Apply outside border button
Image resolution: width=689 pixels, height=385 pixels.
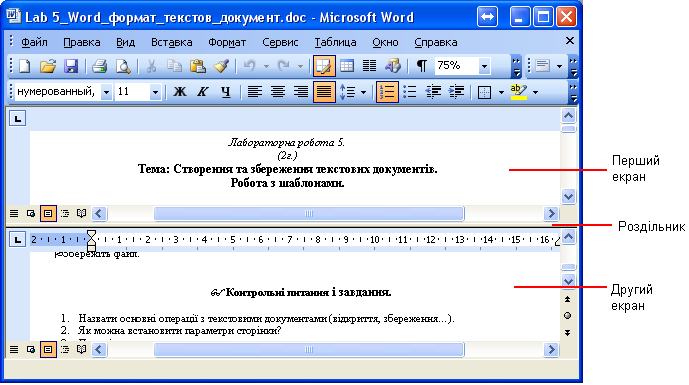click(484, 92)
